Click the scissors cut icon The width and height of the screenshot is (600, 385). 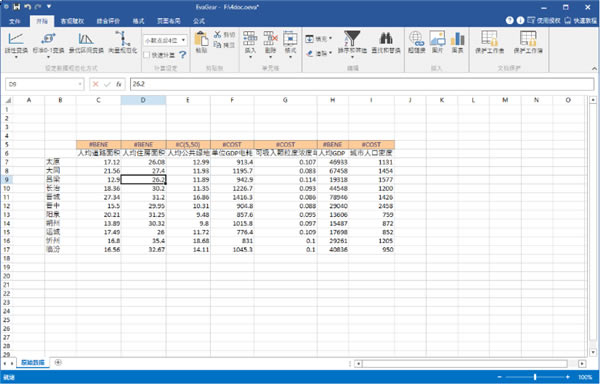[217, 34]
